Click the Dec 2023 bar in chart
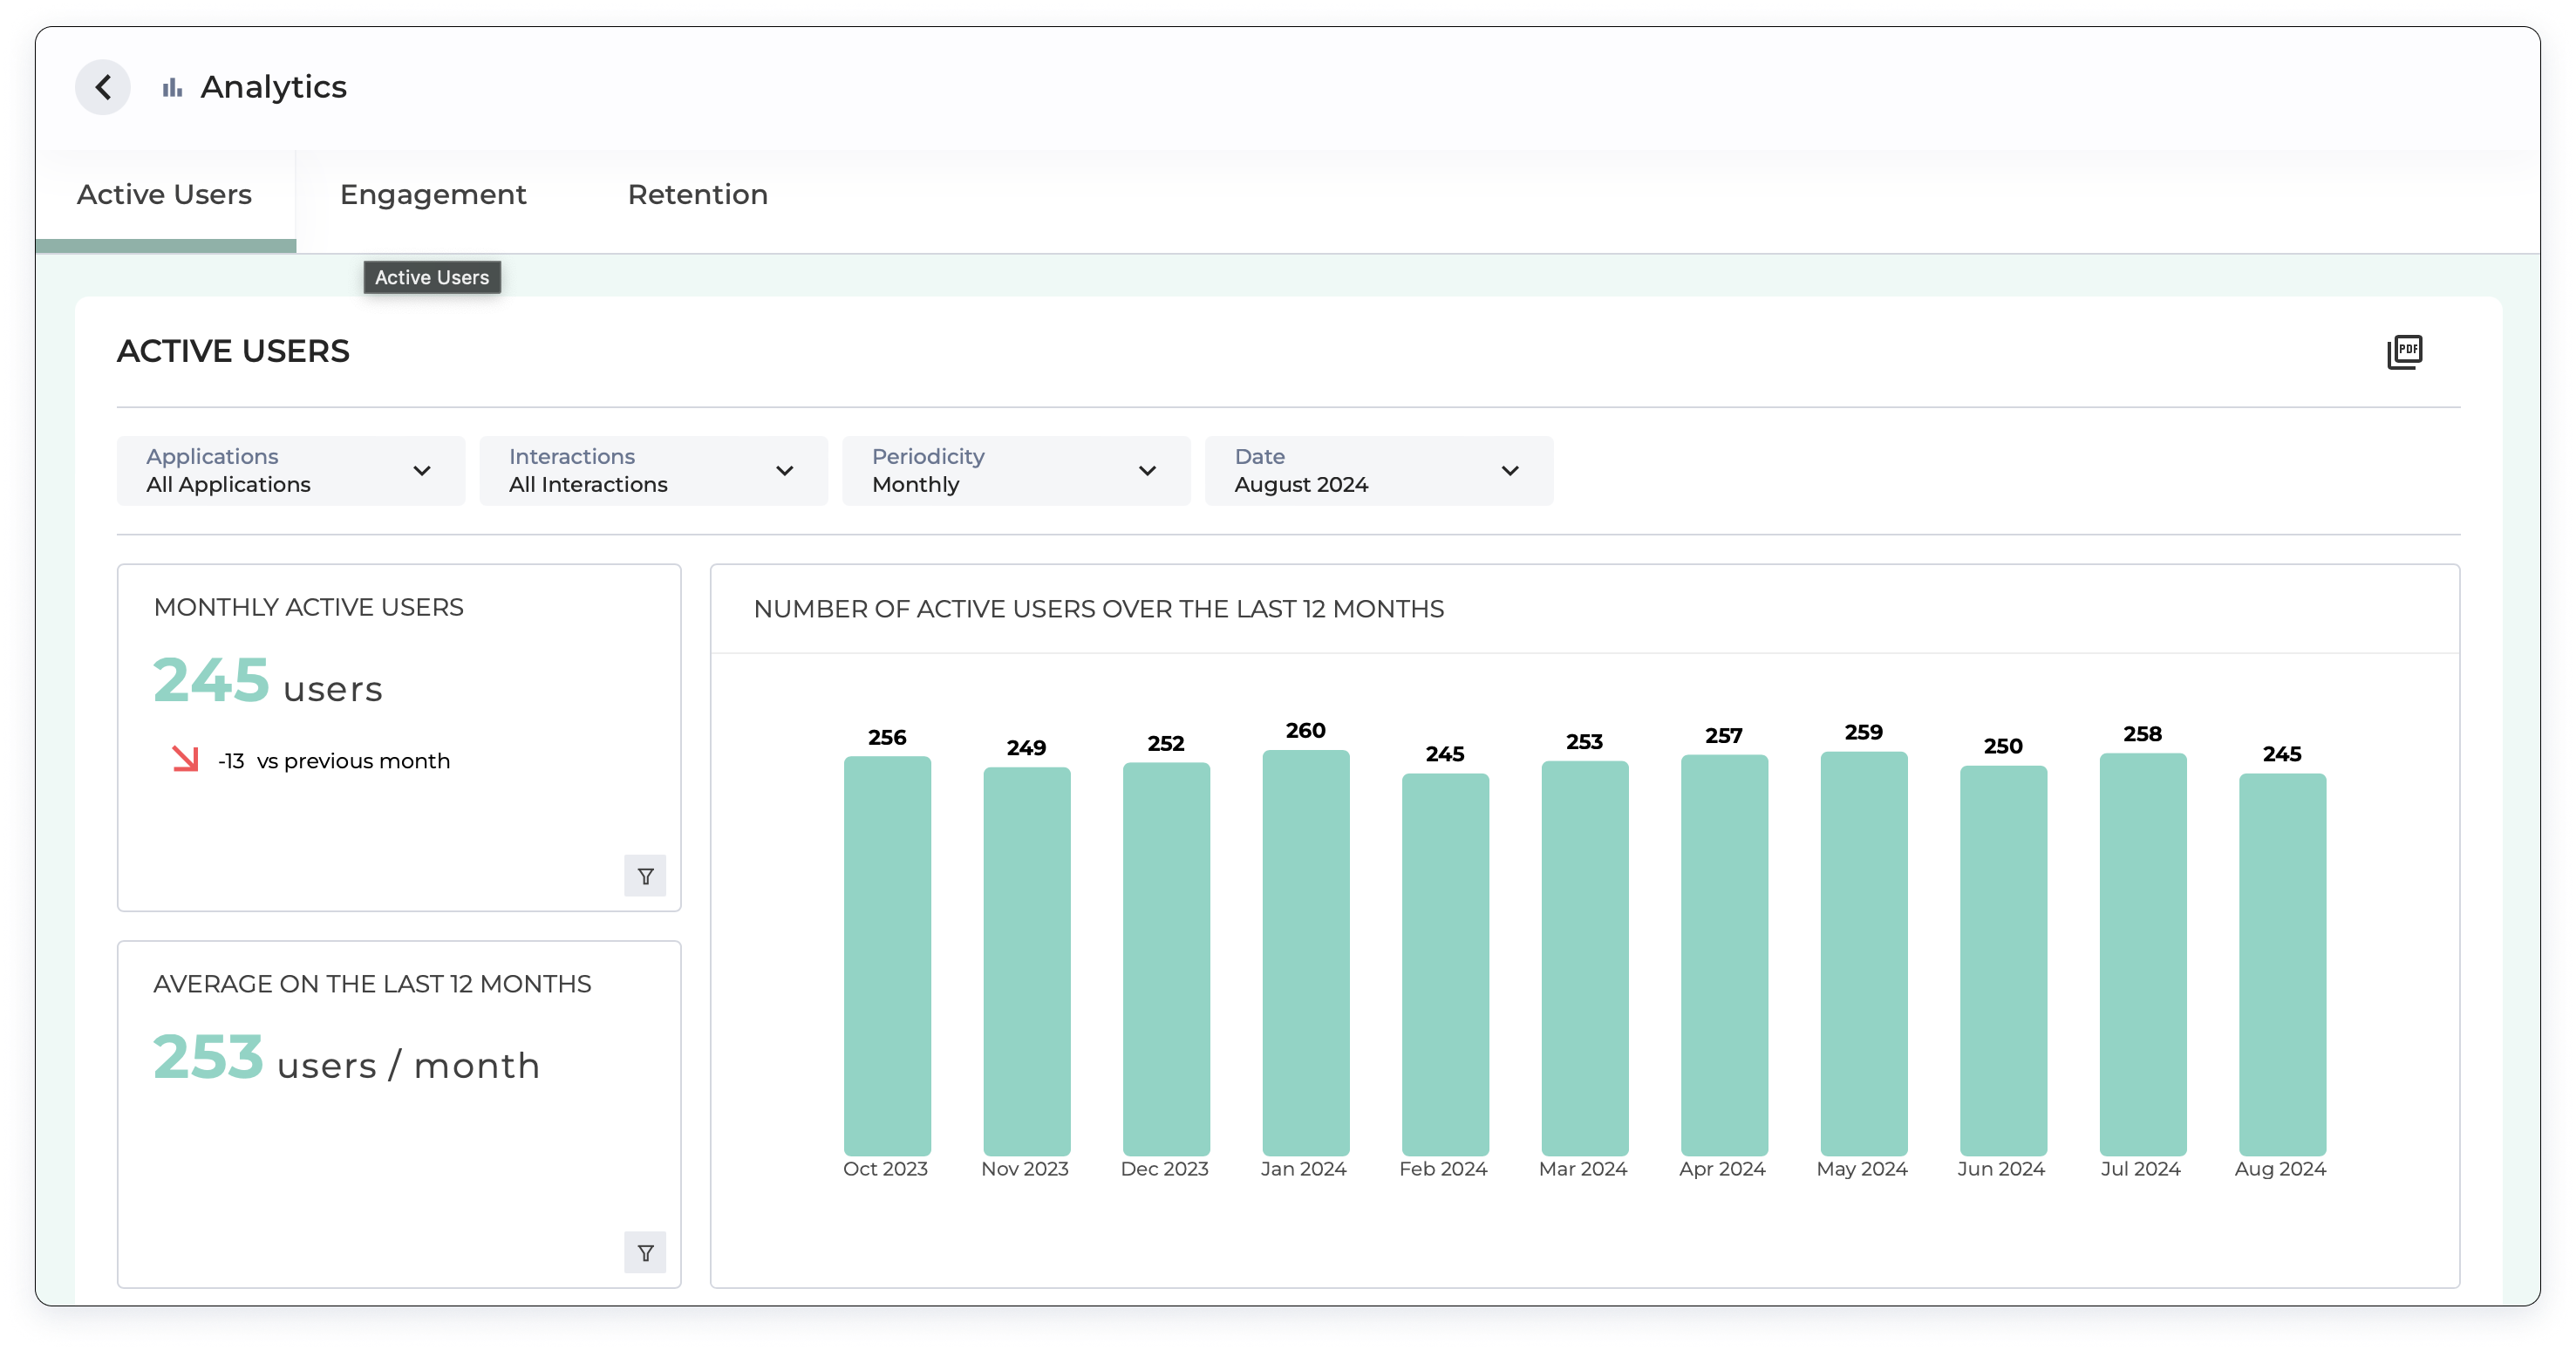The image size is (2576, 1350). pos(1166,959)
